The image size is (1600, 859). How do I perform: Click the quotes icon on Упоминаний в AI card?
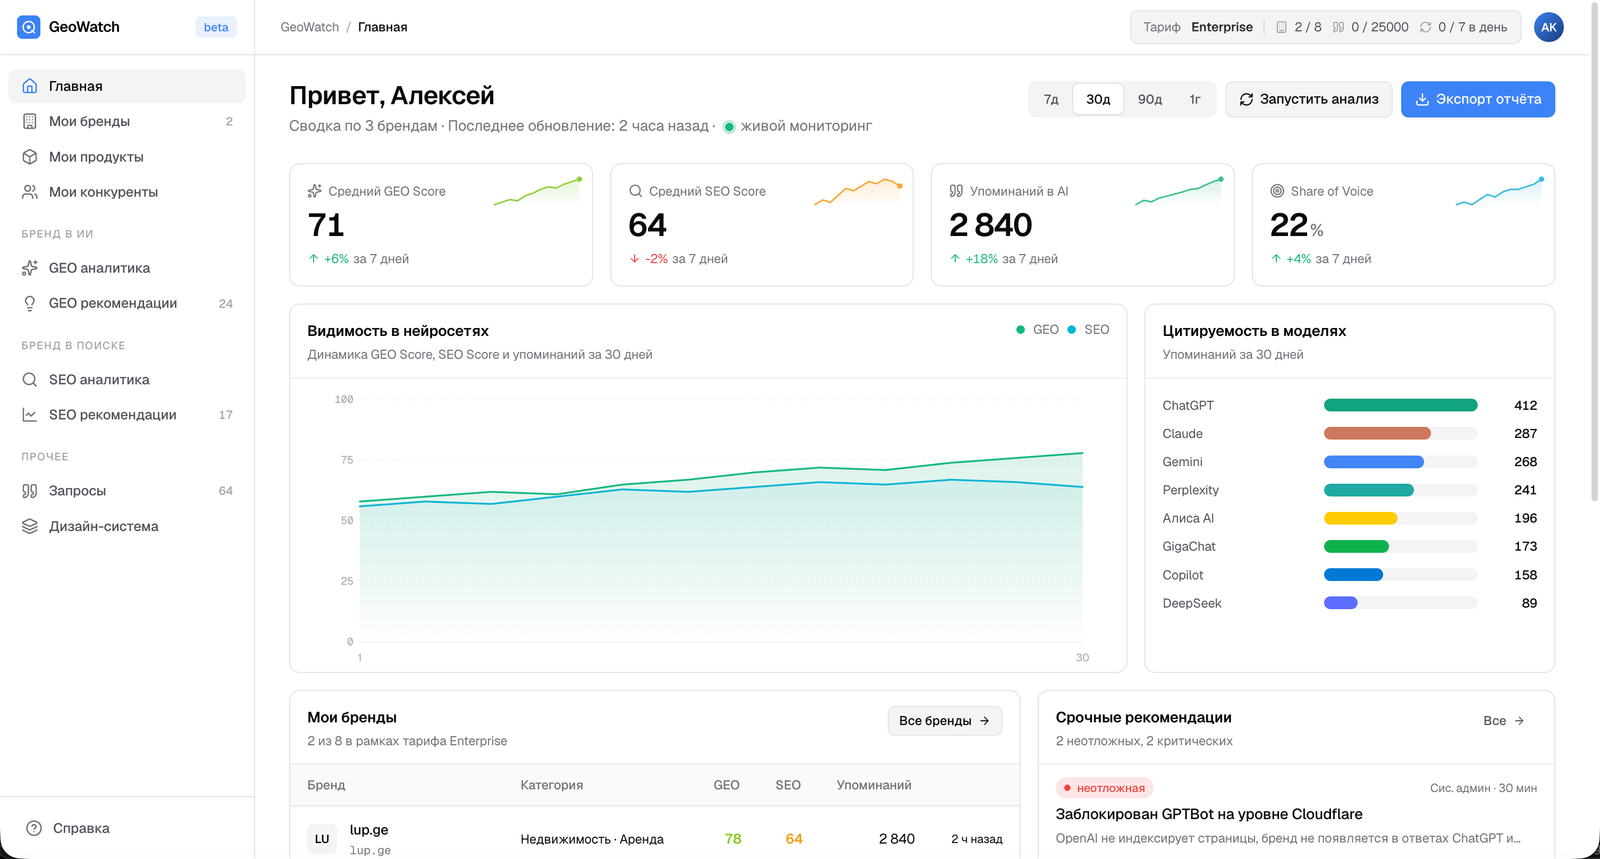coord(956,191)
